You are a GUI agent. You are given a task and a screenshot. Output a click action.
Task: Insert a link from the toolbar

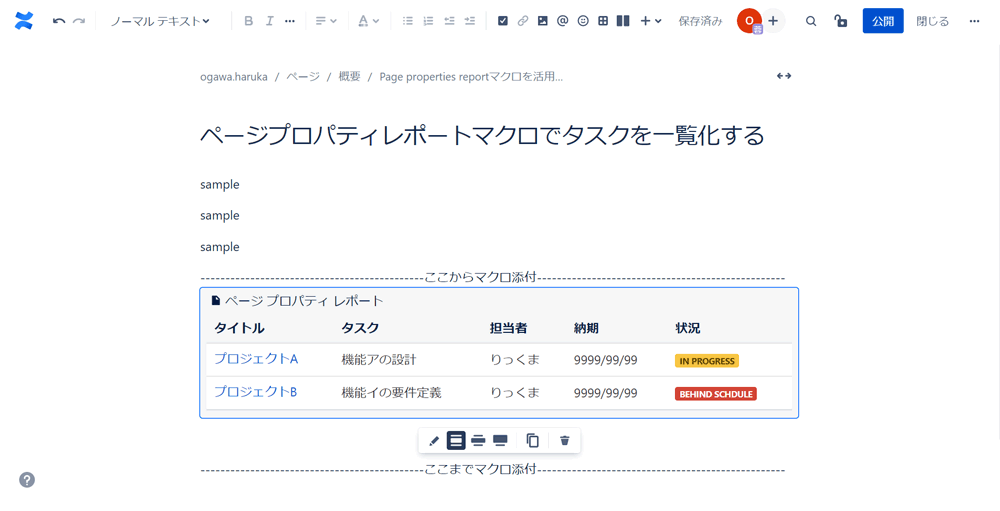(x=523, y=21)
